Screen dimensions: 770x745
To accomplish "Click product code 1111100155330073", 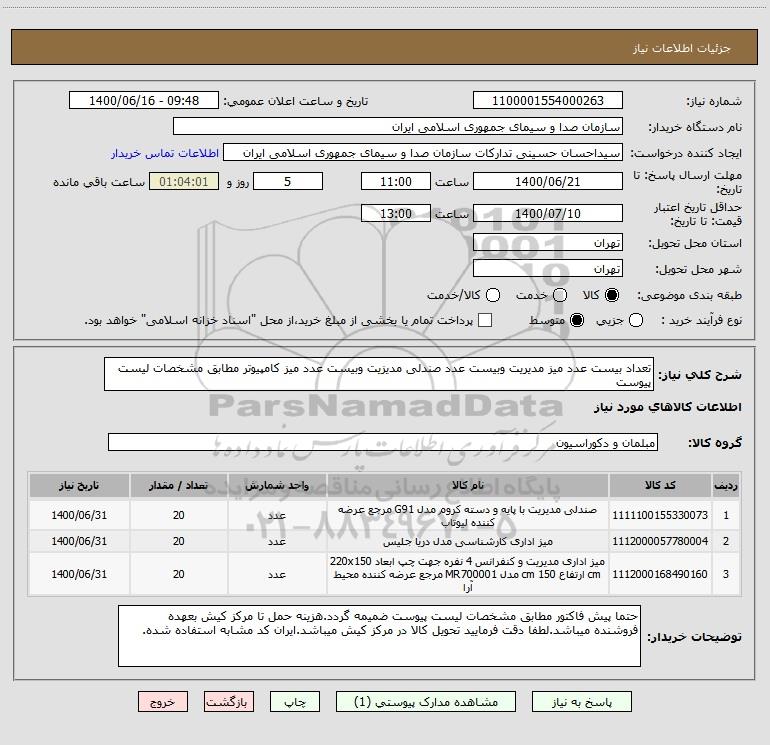I will [x=660, y=515].
